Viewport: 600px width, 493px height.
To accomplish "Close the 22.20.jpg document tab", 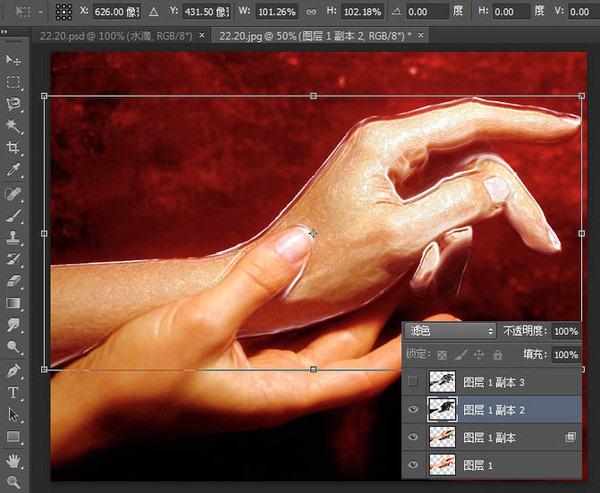I will point(421,35).
